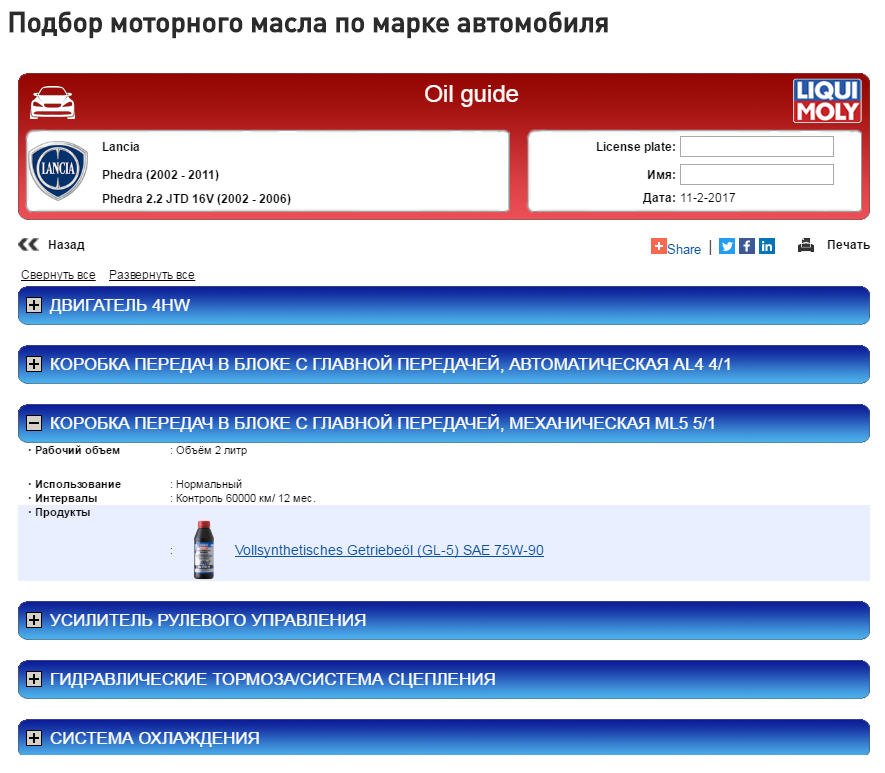Click the printer icon
The width and height of the screenshot is (885, 773).
point(806,245)
